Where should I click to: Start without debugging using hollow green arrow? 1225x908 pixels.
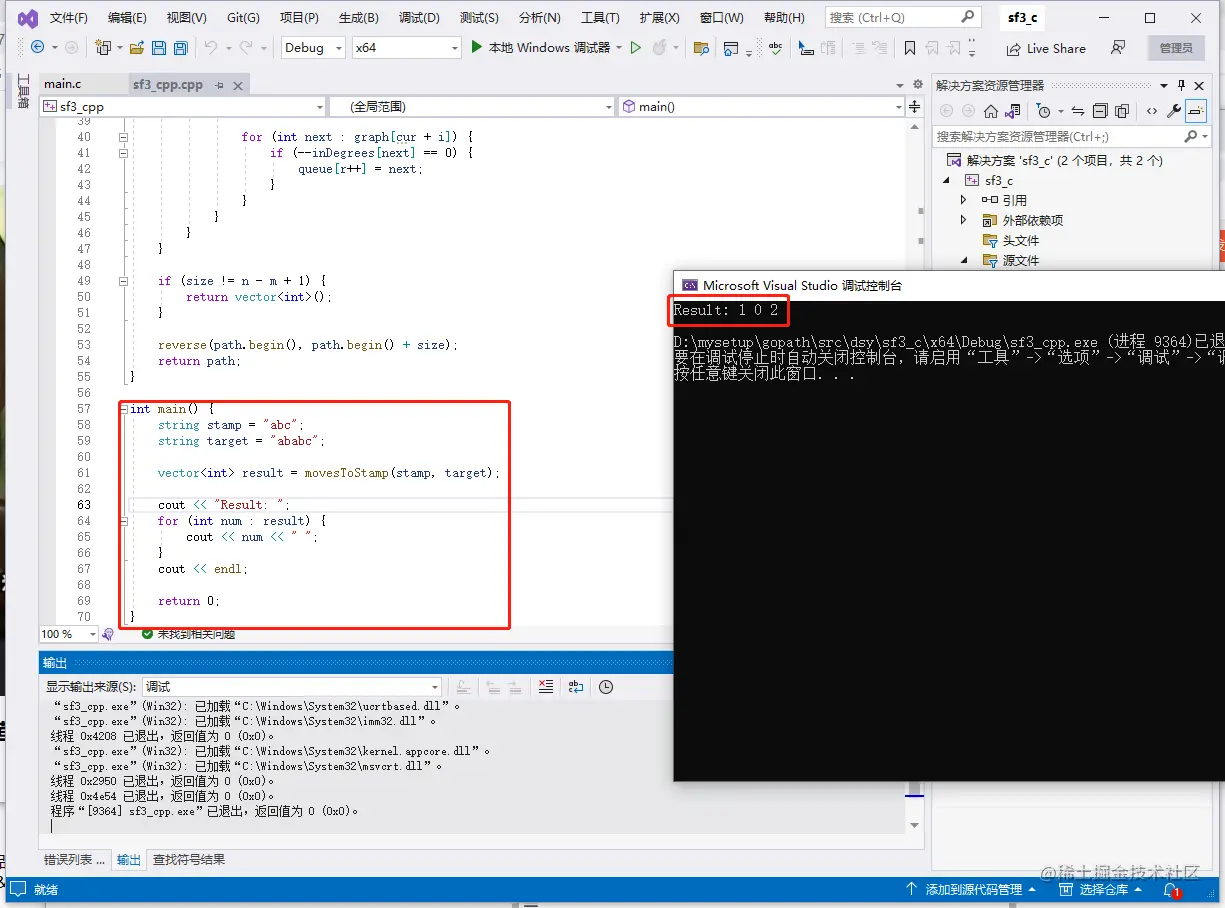(x=635, y=47)
